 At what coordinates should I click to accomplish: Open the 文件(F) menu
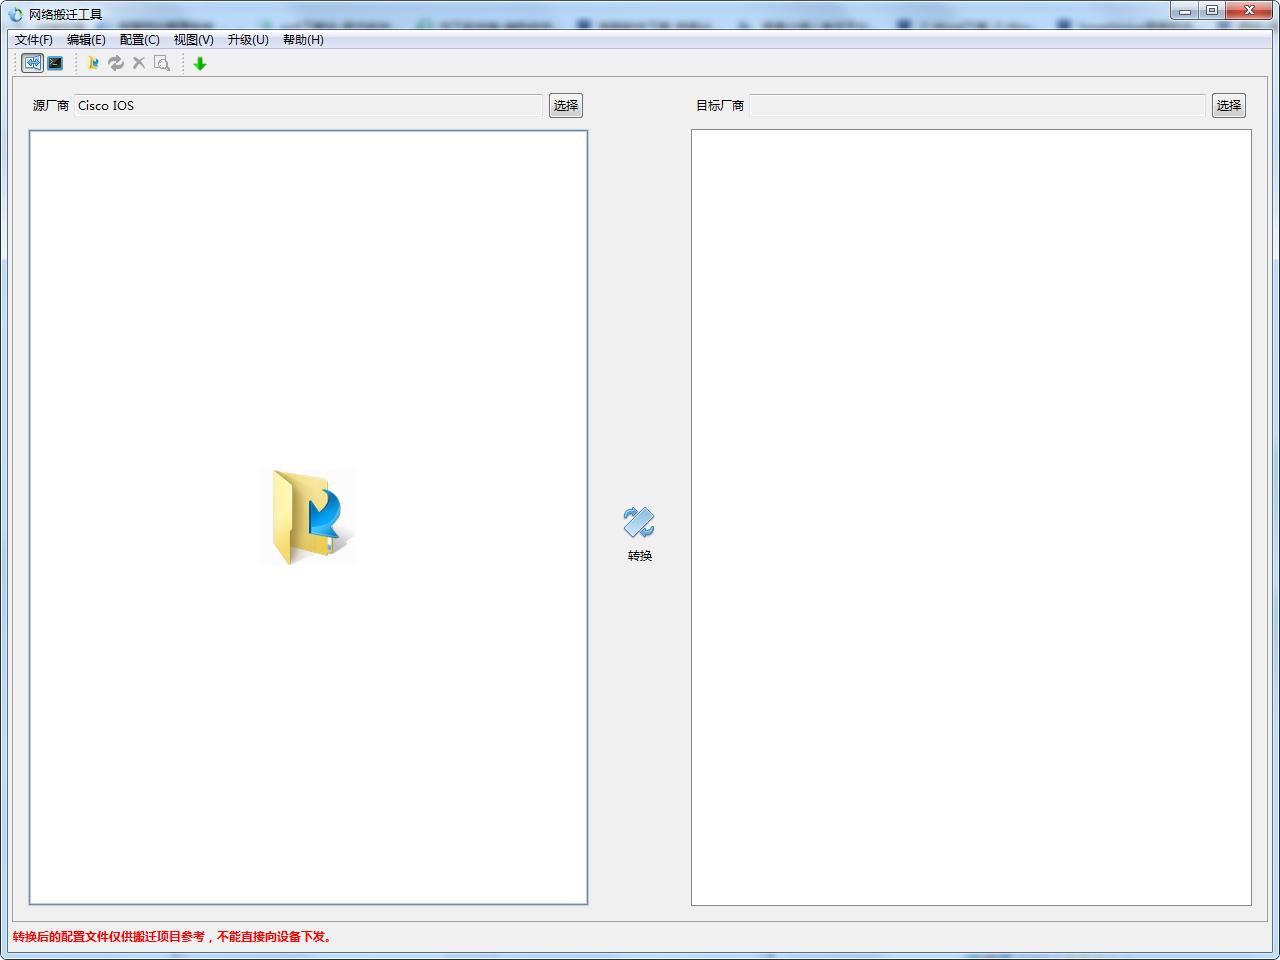click(32, 40)
